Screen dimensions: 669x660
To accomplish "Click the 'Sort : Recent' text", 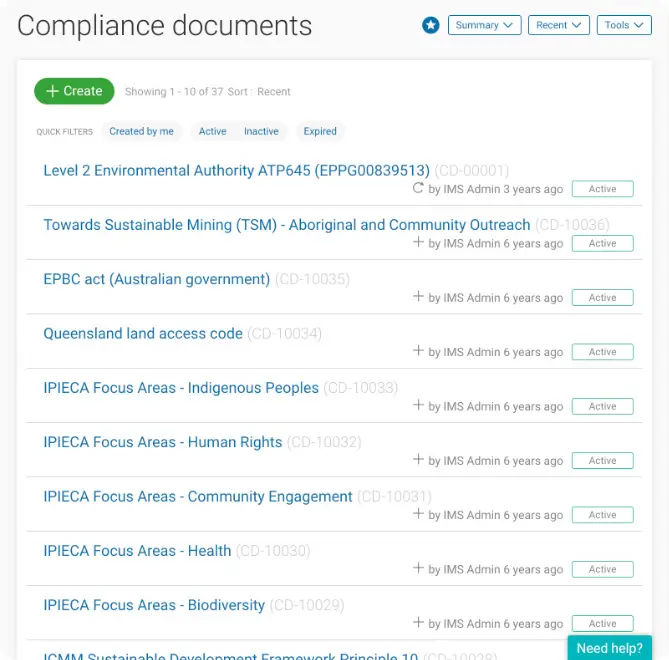I will [x=259, y=92].
